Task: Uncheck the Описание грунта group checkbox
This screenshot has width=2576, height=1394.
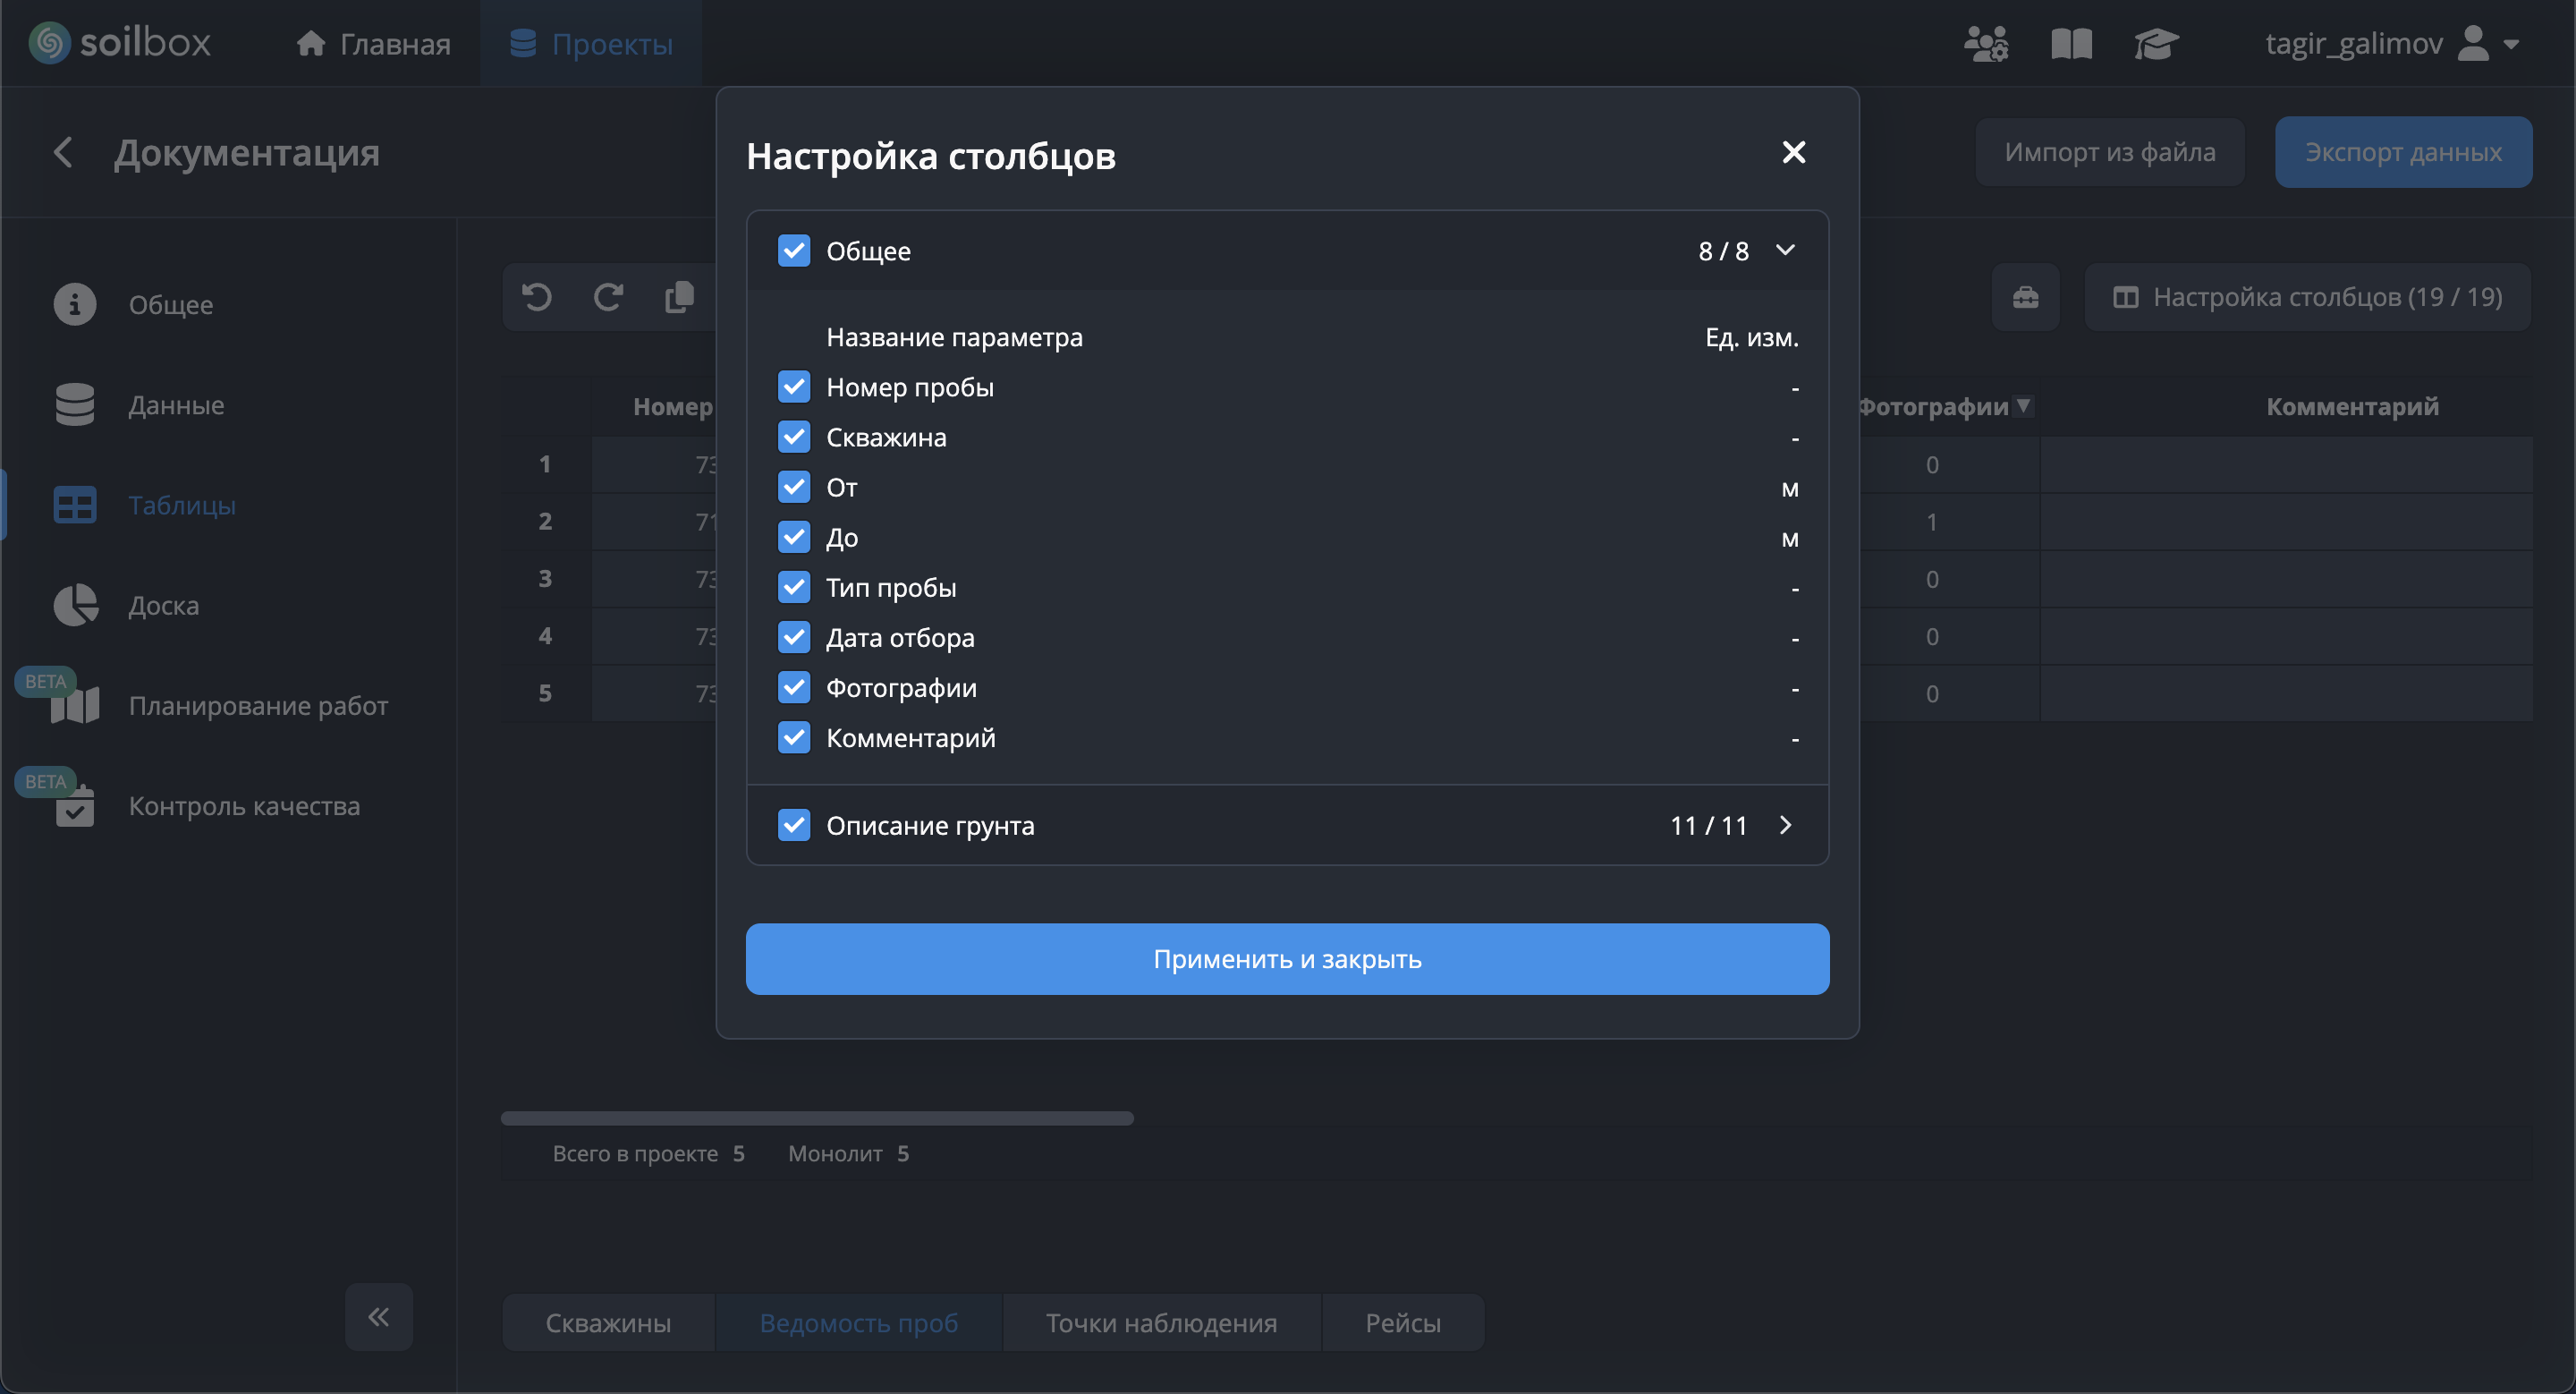Action: pyautogui.click(x=794, y=825)
